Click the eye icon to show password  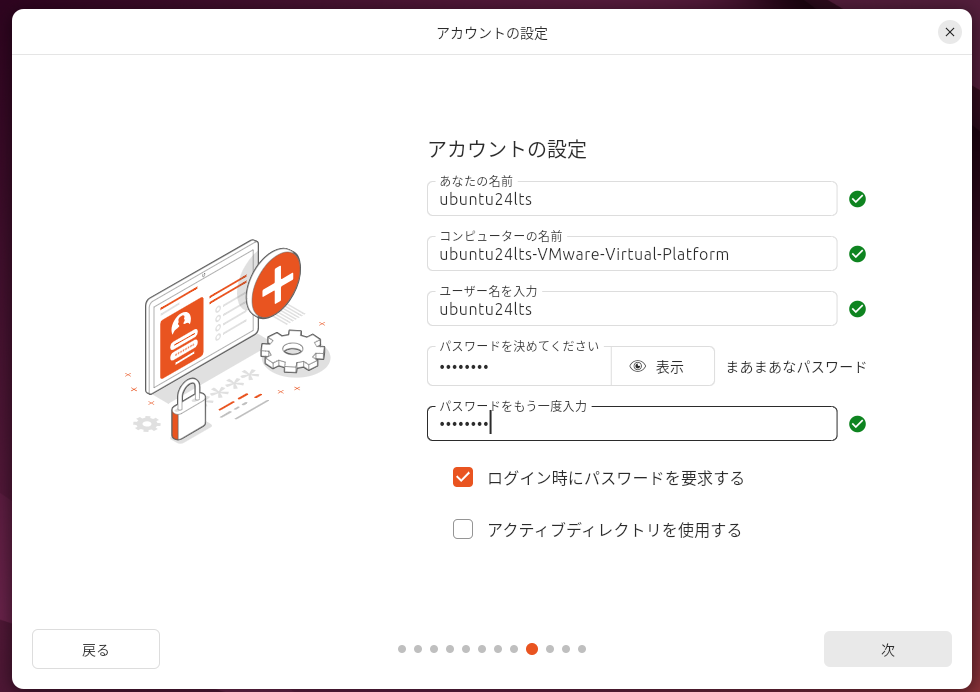pyautogui.click(x=638, y=367)
